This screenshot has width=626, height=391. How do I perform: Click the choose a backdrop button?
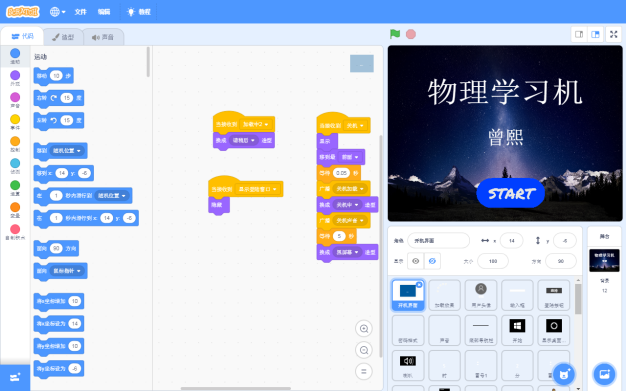click(604, 374)
